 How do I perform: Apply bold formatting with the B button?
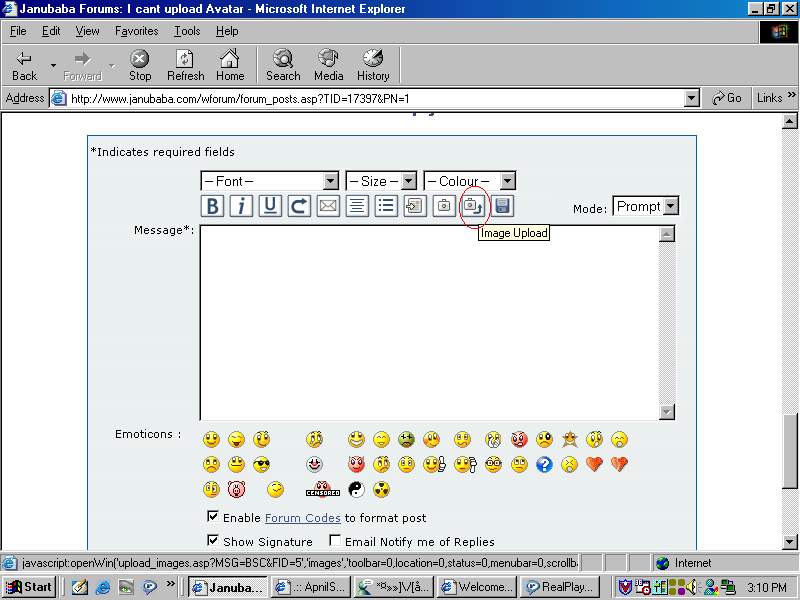(x=212, y=206)
